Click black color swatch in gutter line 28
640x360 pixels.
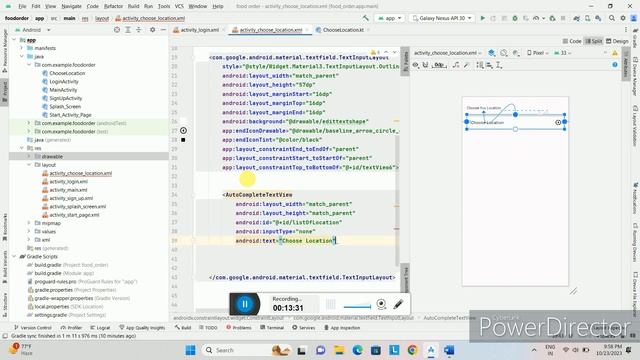(x=183, y=140)
